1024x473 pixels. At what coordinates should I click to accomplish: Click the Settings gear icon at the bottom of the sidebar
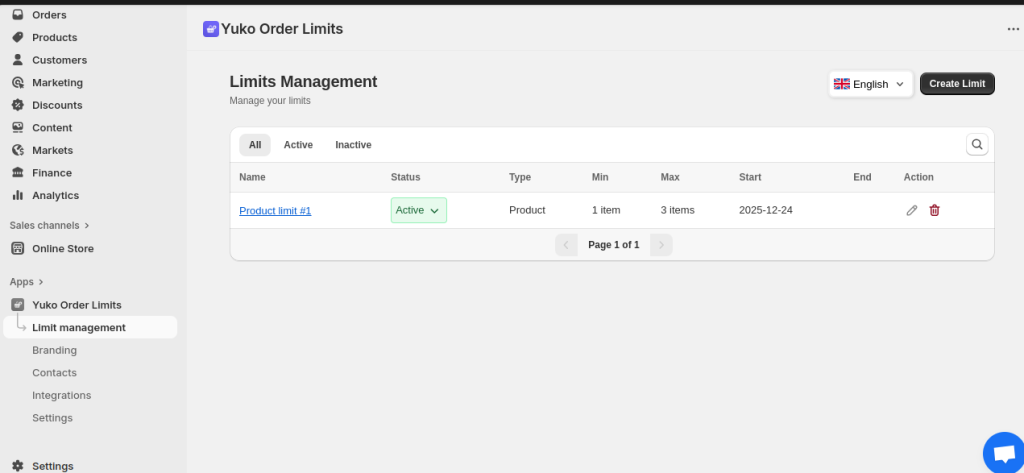pos(18,466)
